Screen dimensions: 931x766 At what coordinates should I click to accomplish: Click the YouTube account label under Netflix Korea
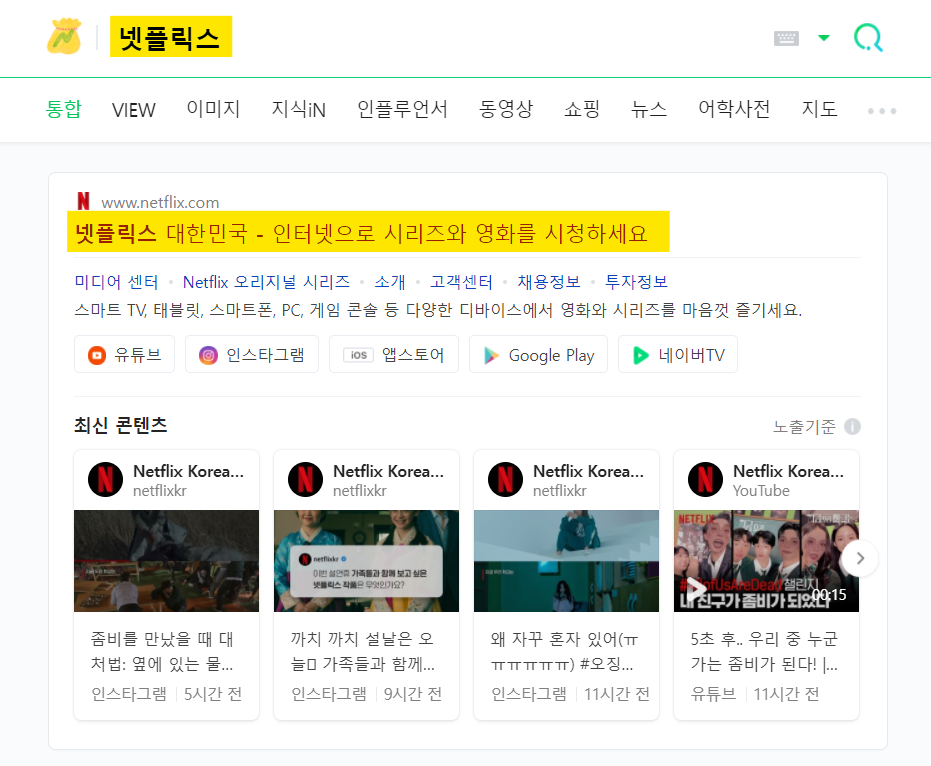[x=761, y=491]
